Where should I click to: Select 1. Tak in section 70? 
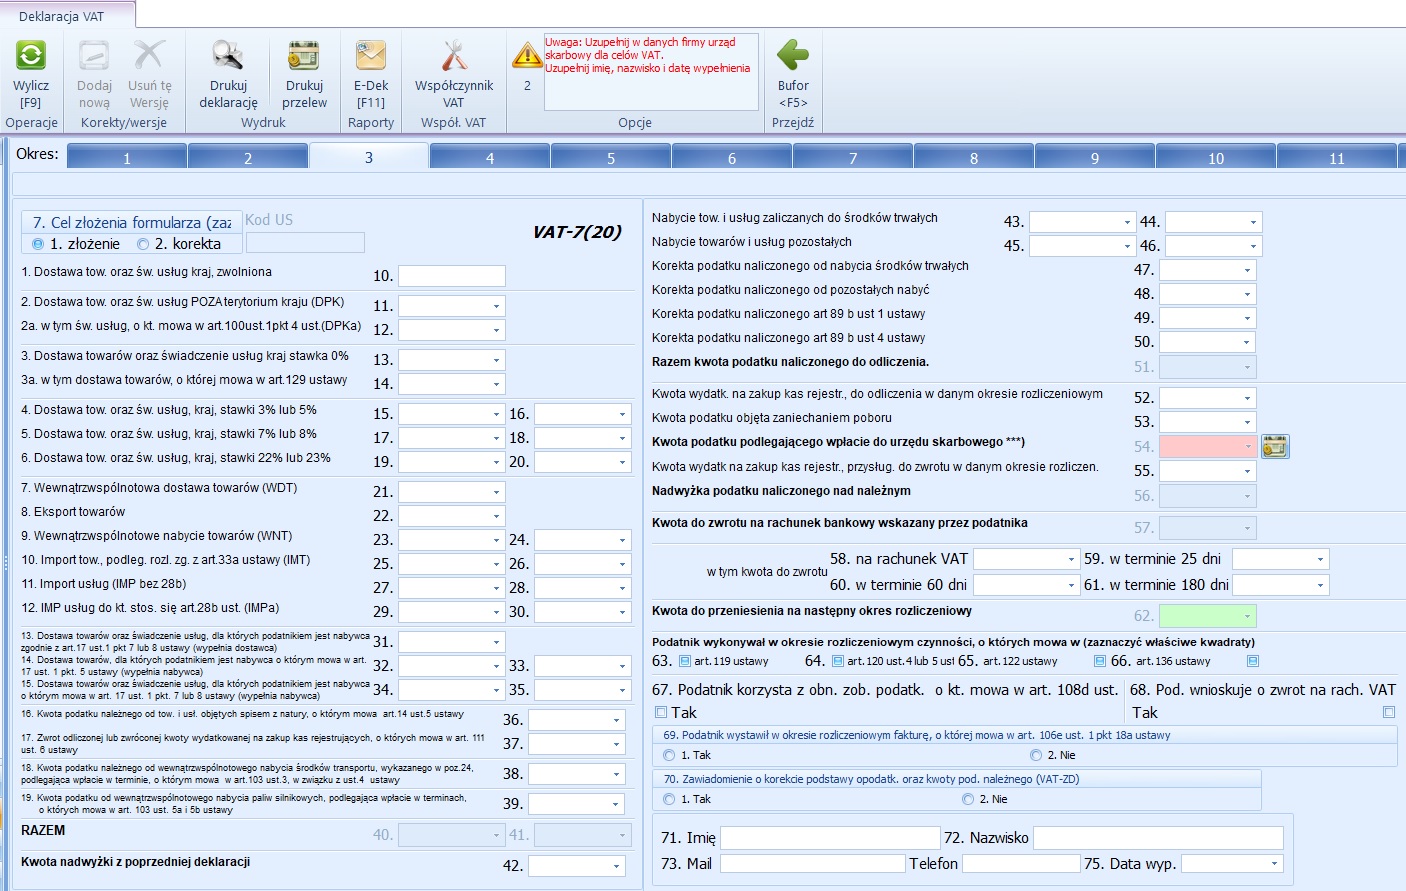coord(670,799)
